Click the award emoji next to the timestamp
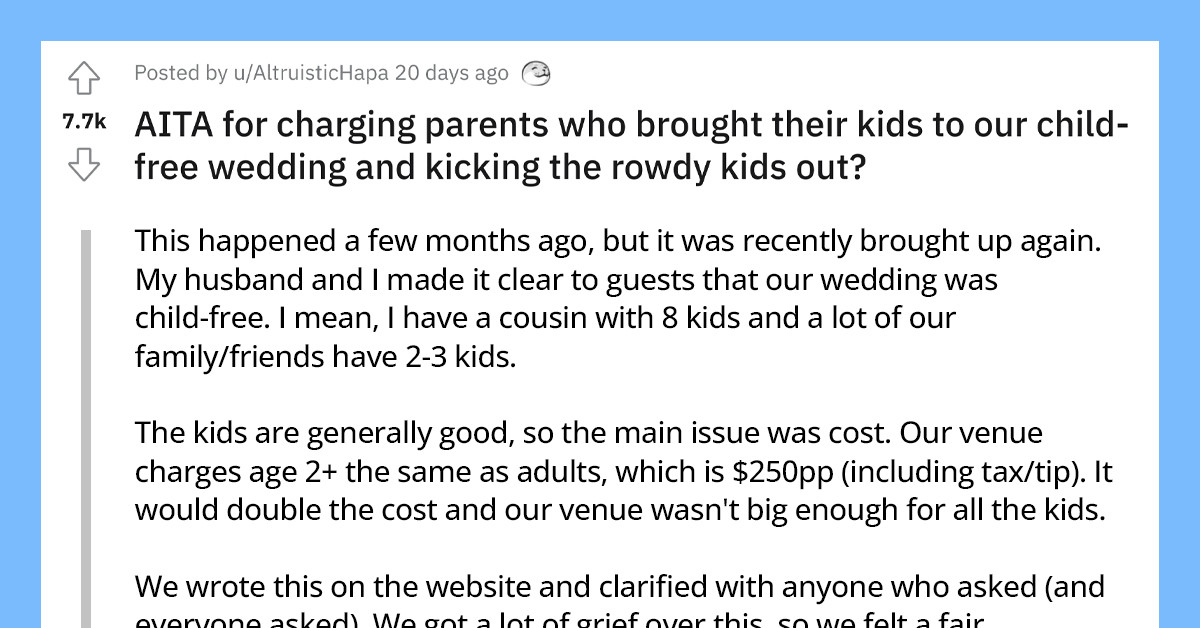The width and height of the screenshot is (1200, 628). (537, 73)
